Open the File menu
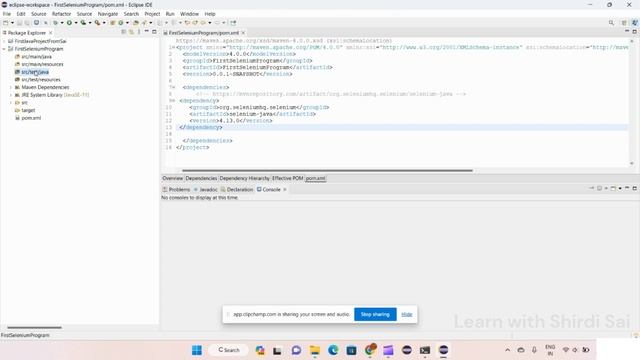Viewport: 640px width, 360px height. click(x=7, y=14)
